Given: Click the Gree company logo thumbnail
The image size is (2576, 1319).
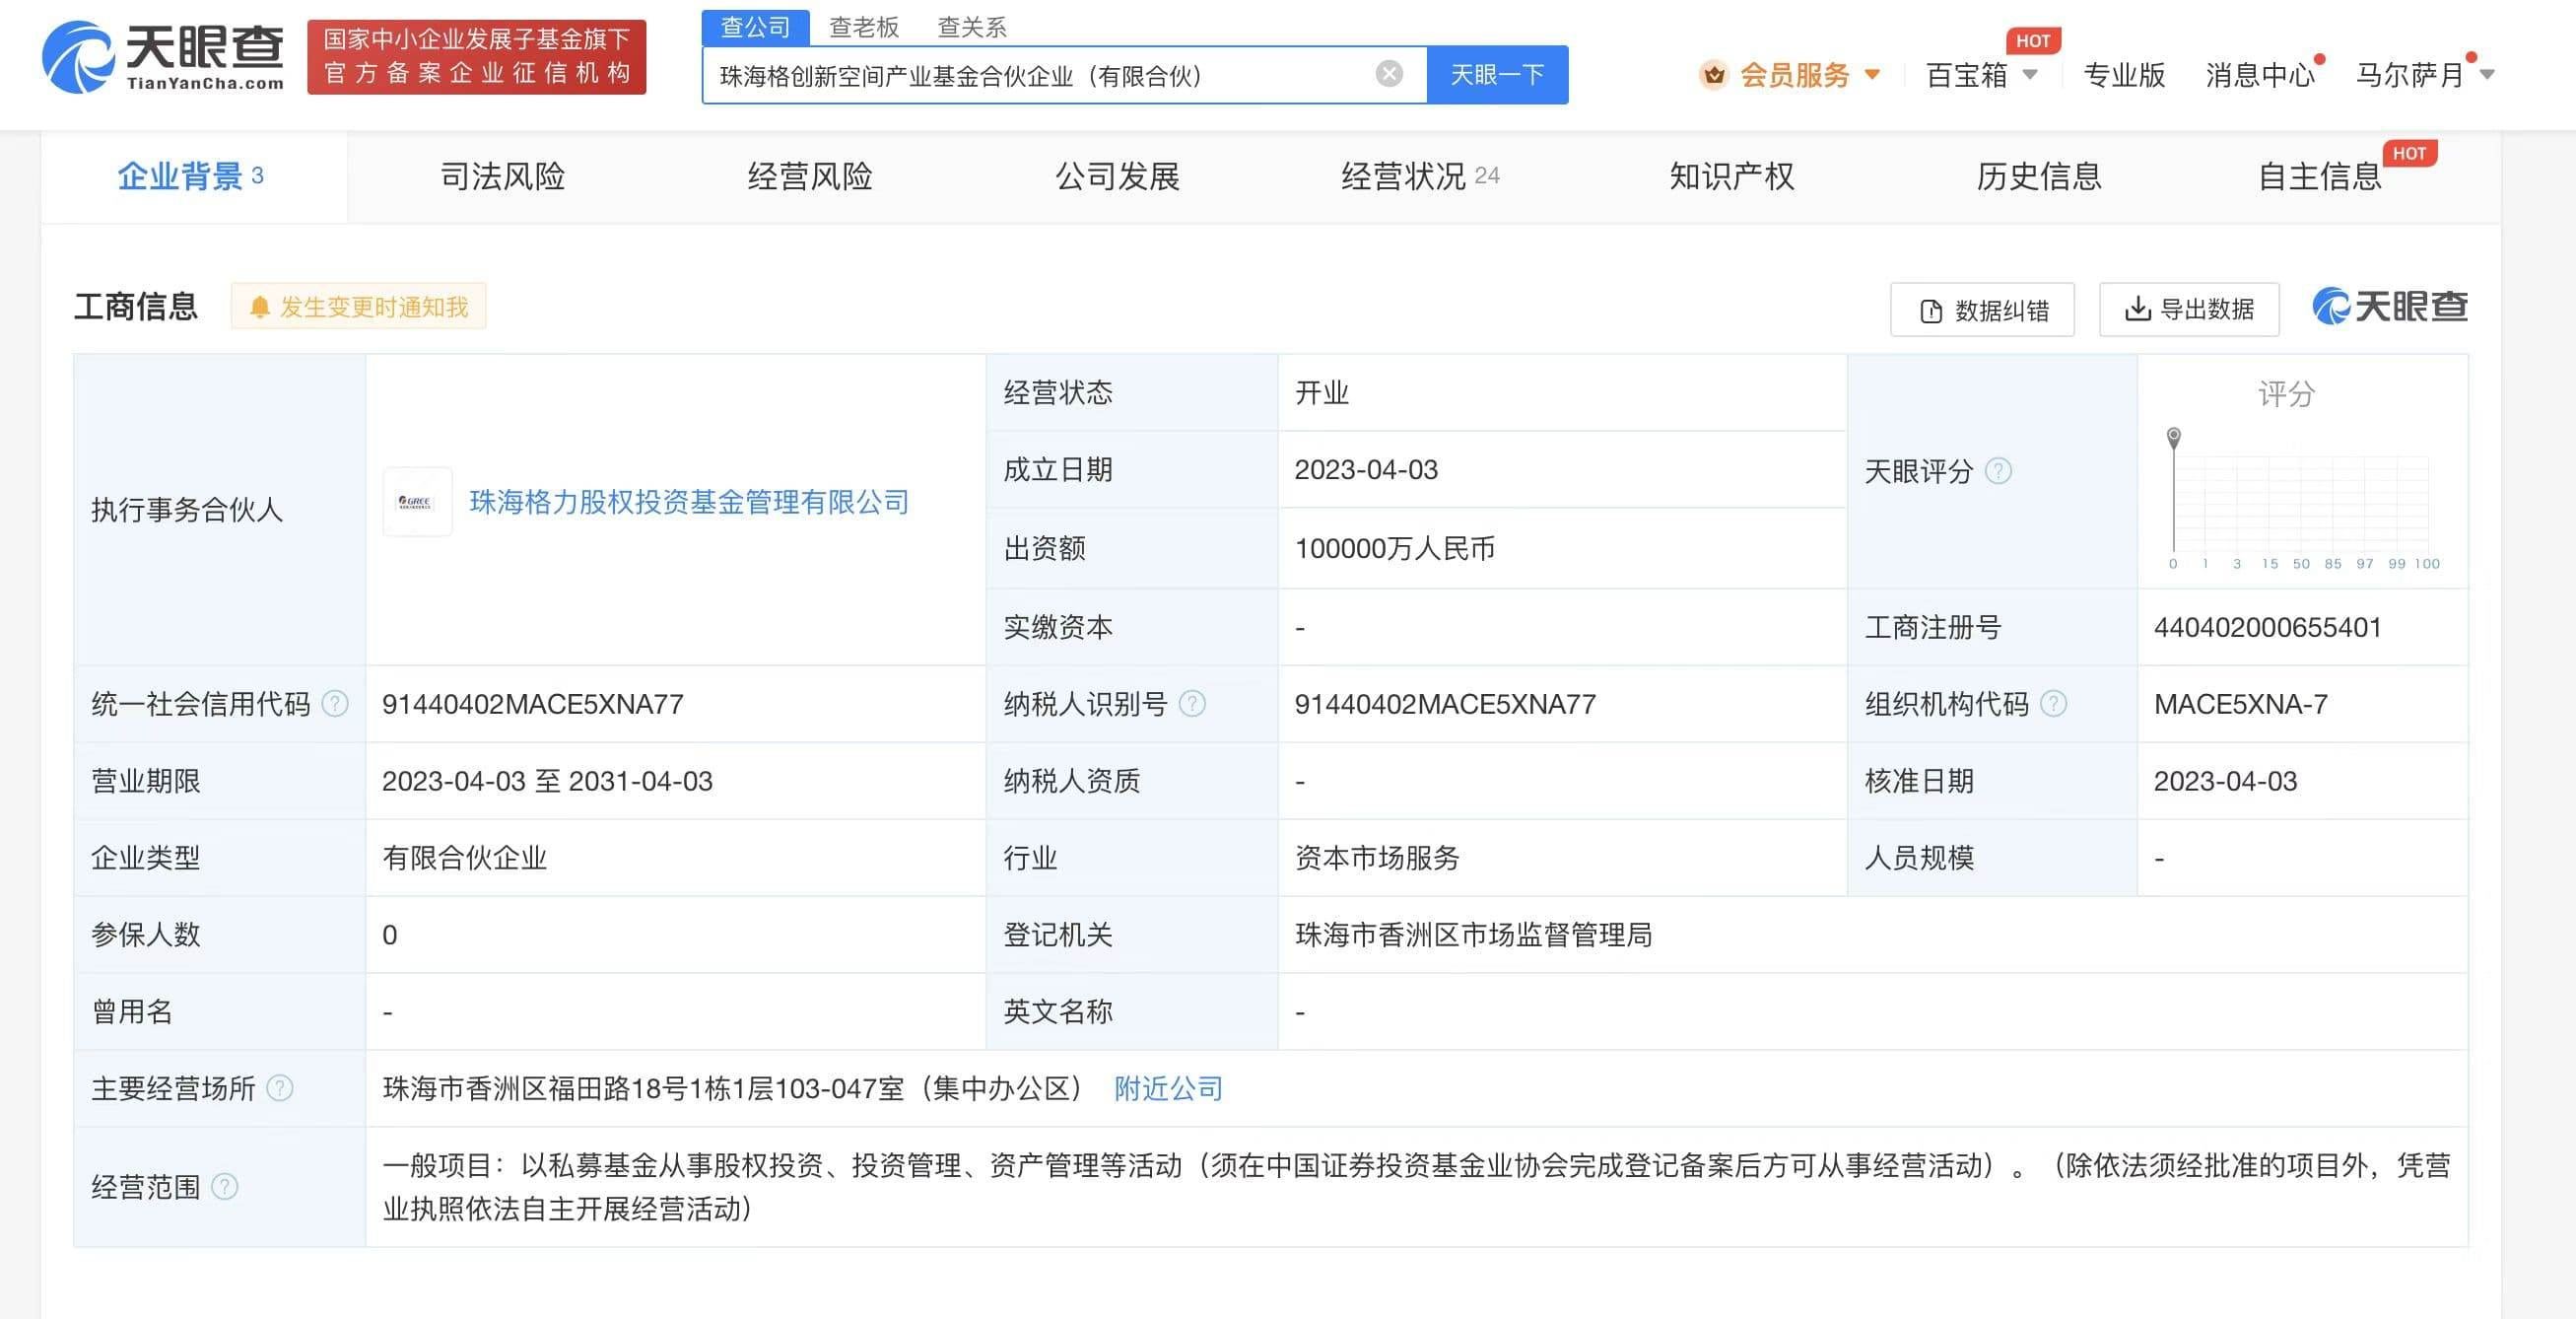Looking at the screenshot, I should pos(417,502).
